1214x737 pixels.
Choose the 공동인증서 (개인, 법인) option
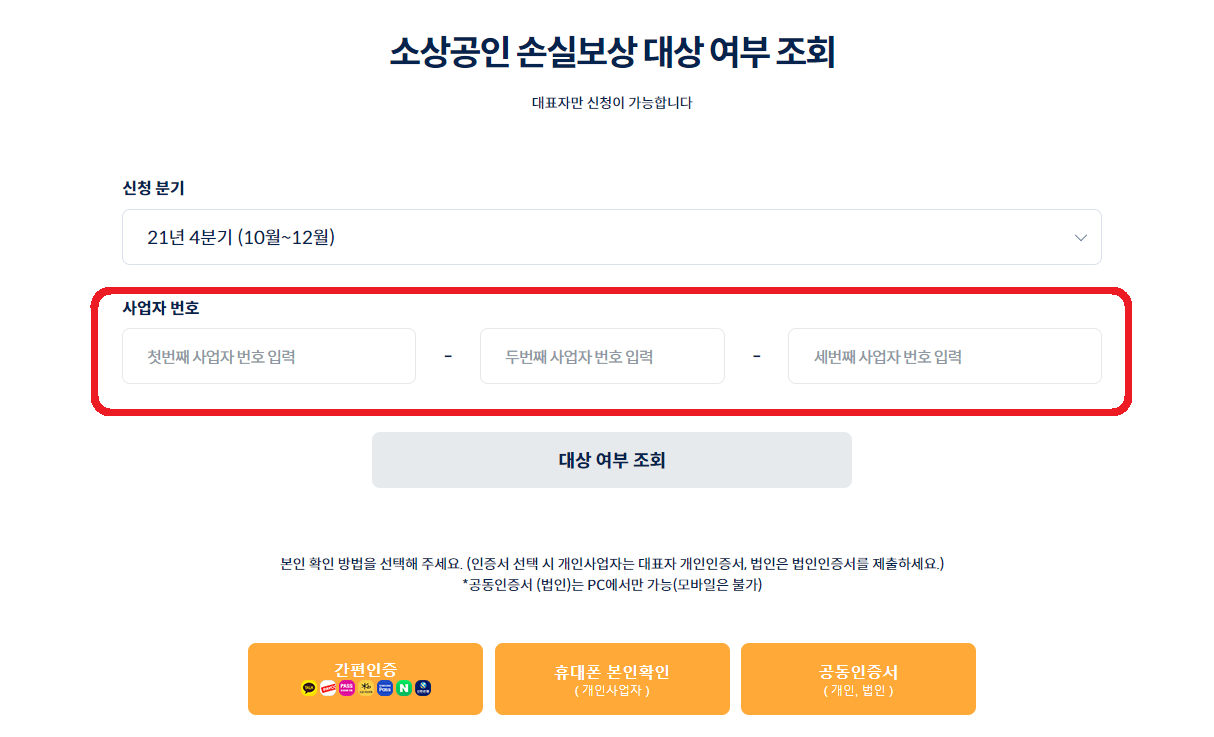click(x=858, y=679)
